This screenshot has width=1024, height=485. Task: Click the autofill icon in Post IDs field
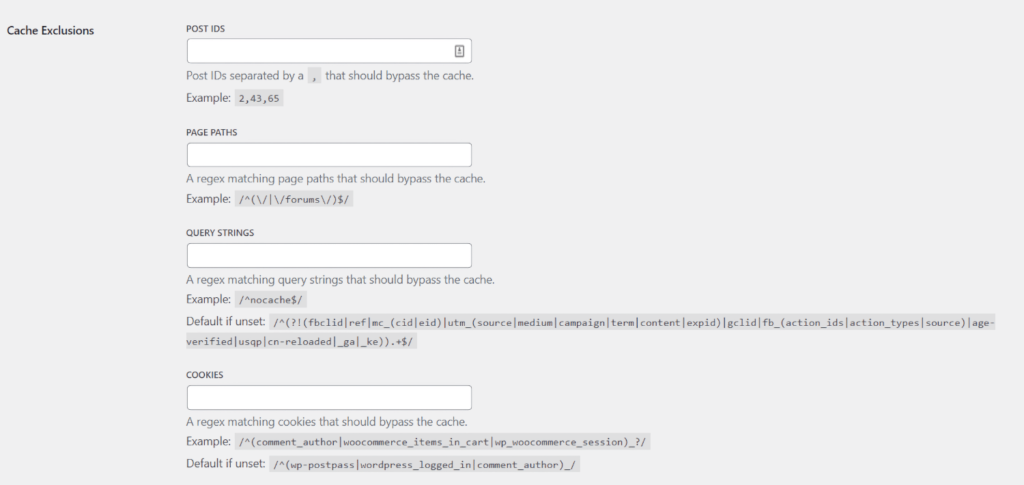[459, 51]
